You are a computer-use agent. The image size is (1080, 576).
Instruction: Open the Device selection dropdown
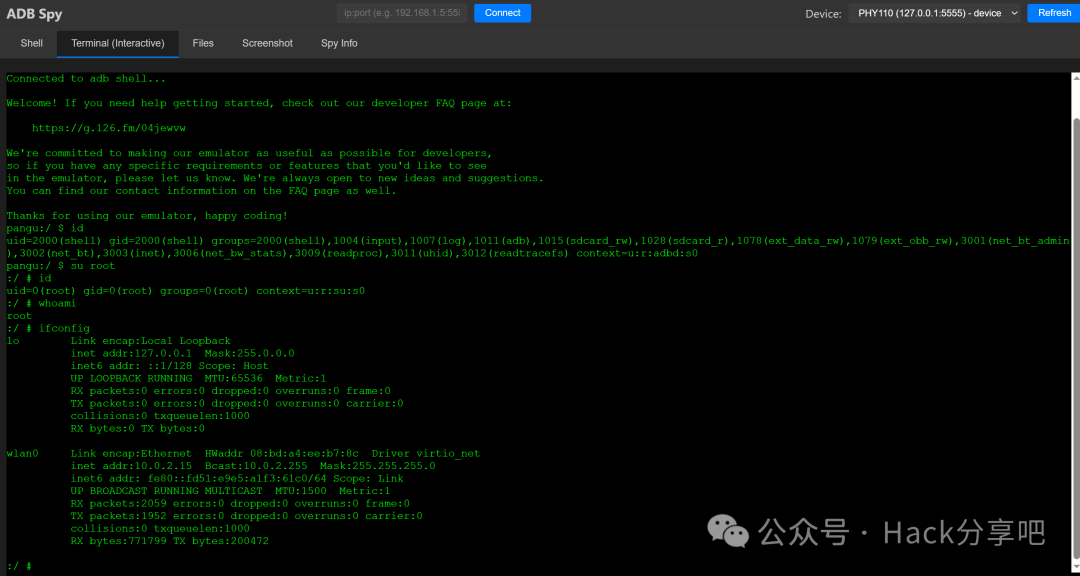pos(934,13)
